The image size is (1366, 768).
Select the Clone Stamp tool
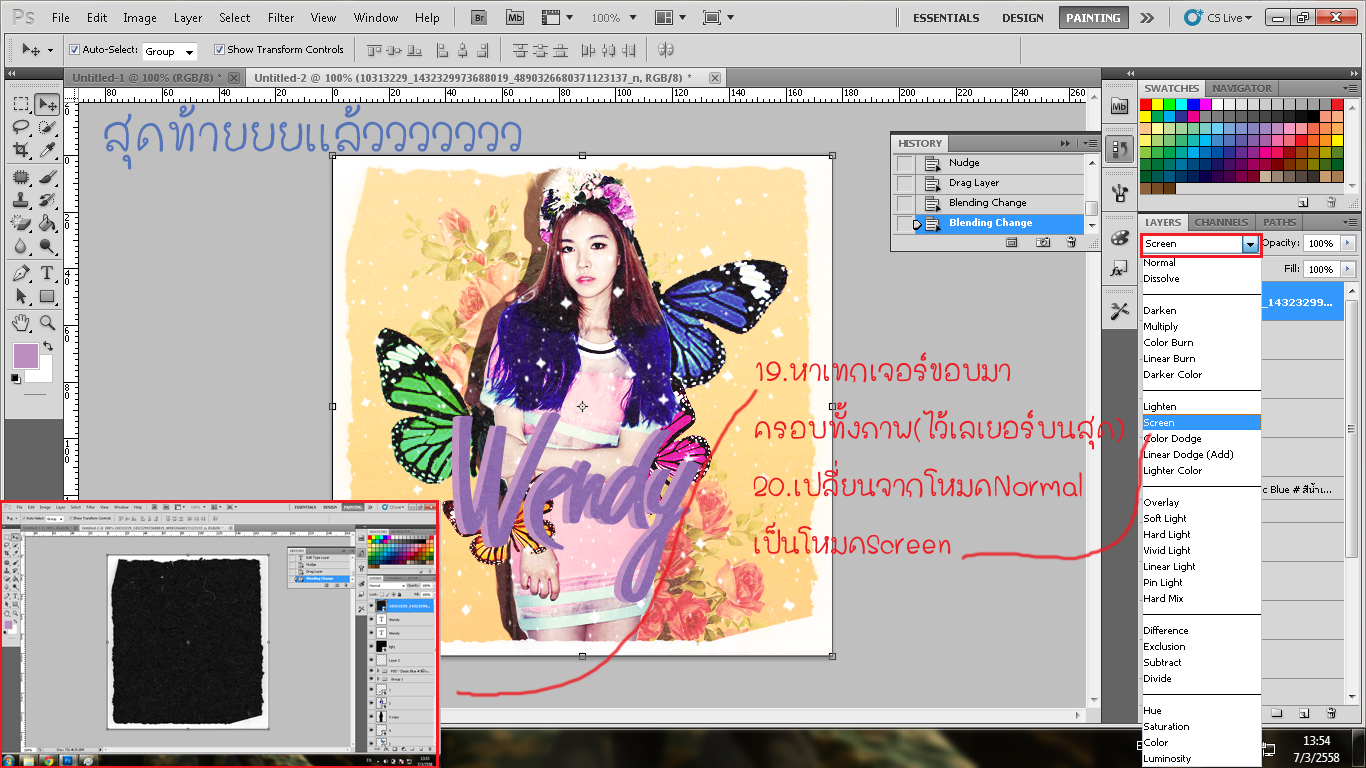[20, 200]
